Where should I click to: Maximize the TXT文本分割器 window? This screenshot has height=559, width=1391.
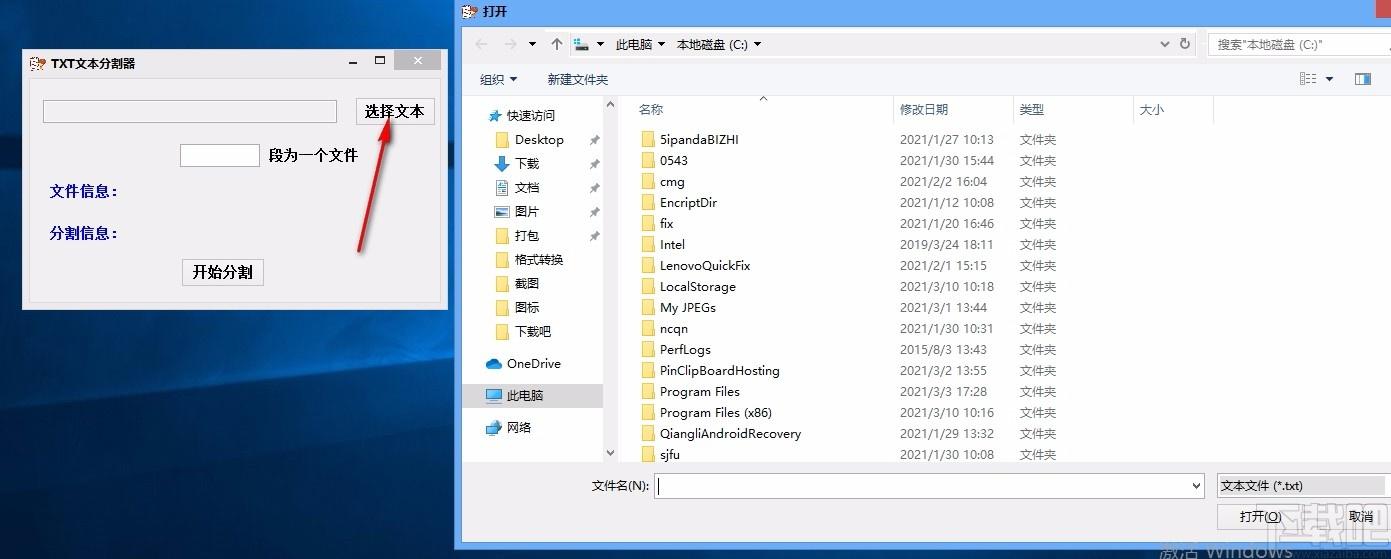[380, 61]
